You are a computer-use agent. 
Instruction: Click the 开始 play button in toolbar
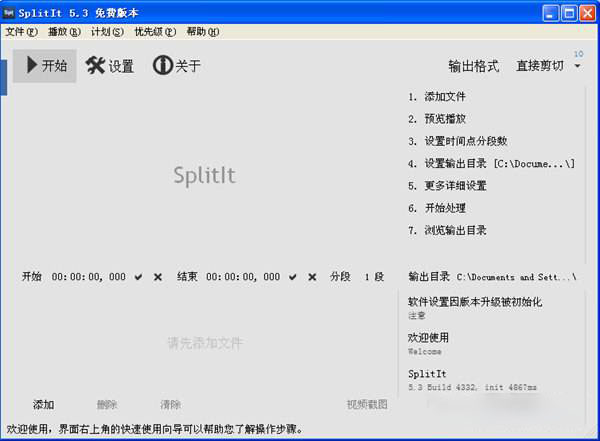[45, 65]
